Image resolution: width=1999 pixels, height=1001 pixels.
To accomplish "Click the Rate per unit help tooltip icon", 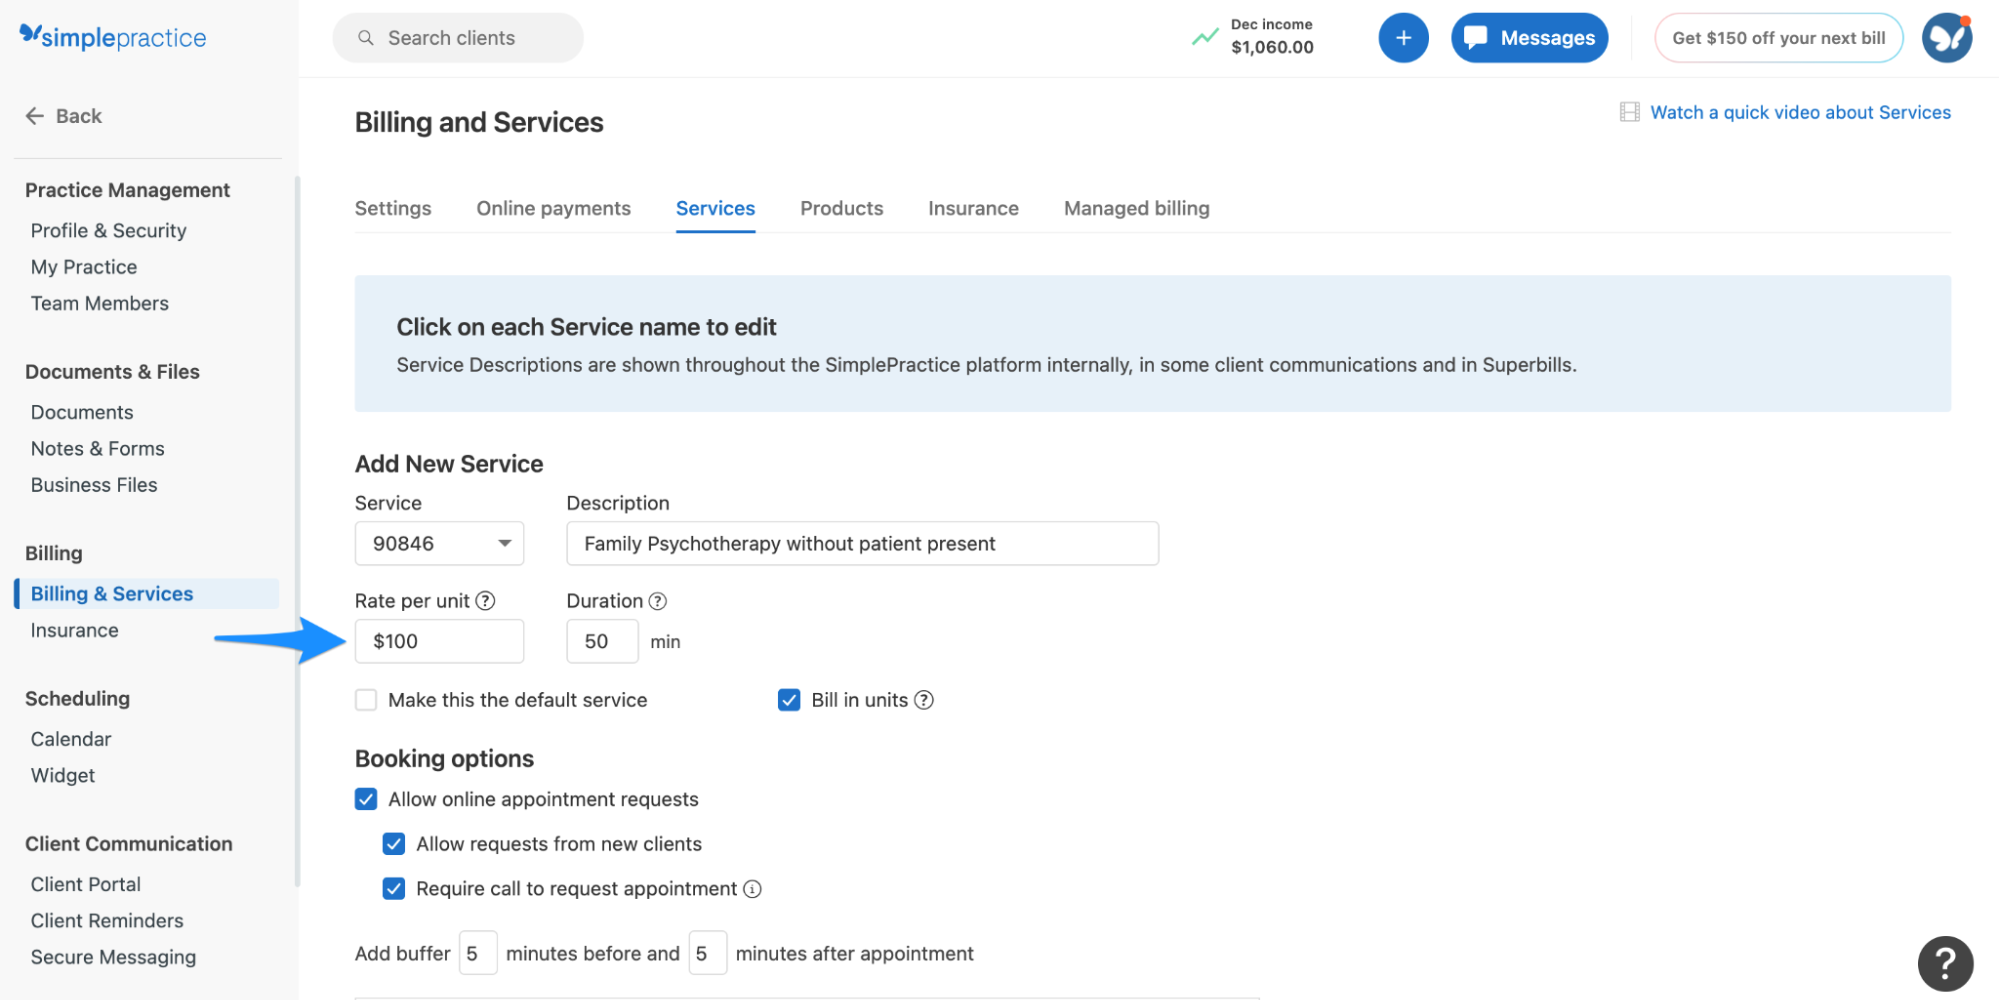I will coord(487,600).
